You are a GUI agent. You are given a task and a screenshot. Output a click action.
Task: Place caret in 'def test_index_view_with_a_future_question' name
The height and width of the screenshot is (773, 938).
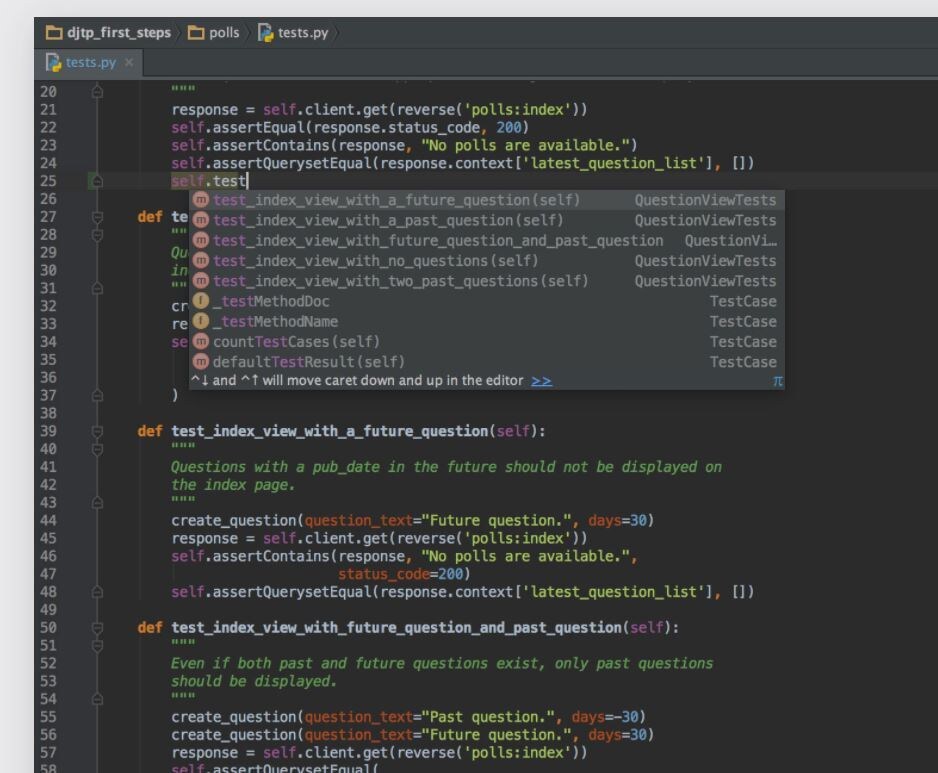coord(330,431)
